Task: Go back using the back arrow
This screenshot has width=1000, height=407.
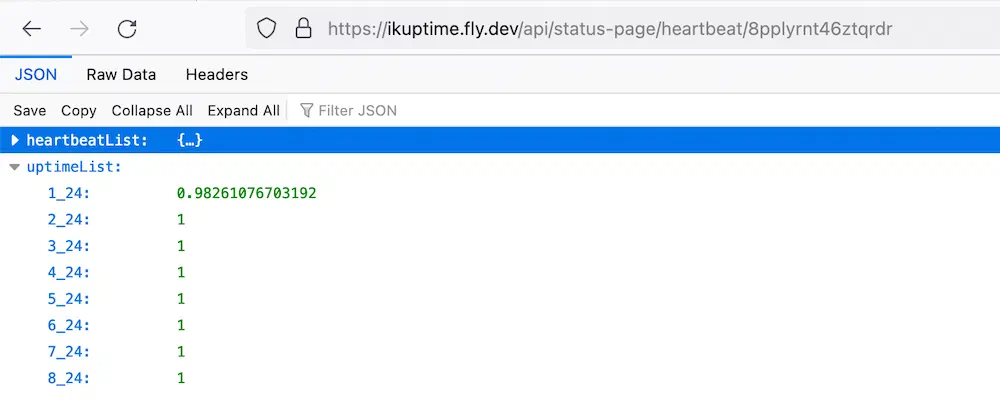Action: [x=31, y=29]
